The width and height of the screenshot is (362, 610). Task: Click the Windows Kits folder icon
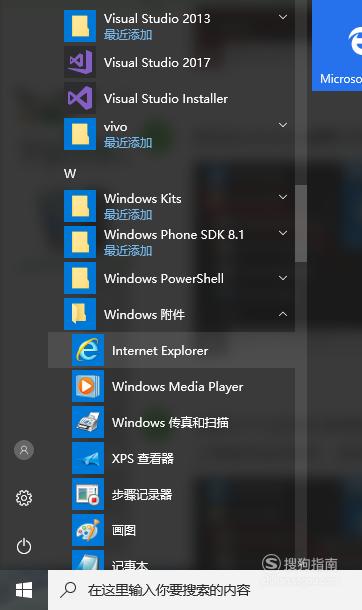click(x=80, y=206)
